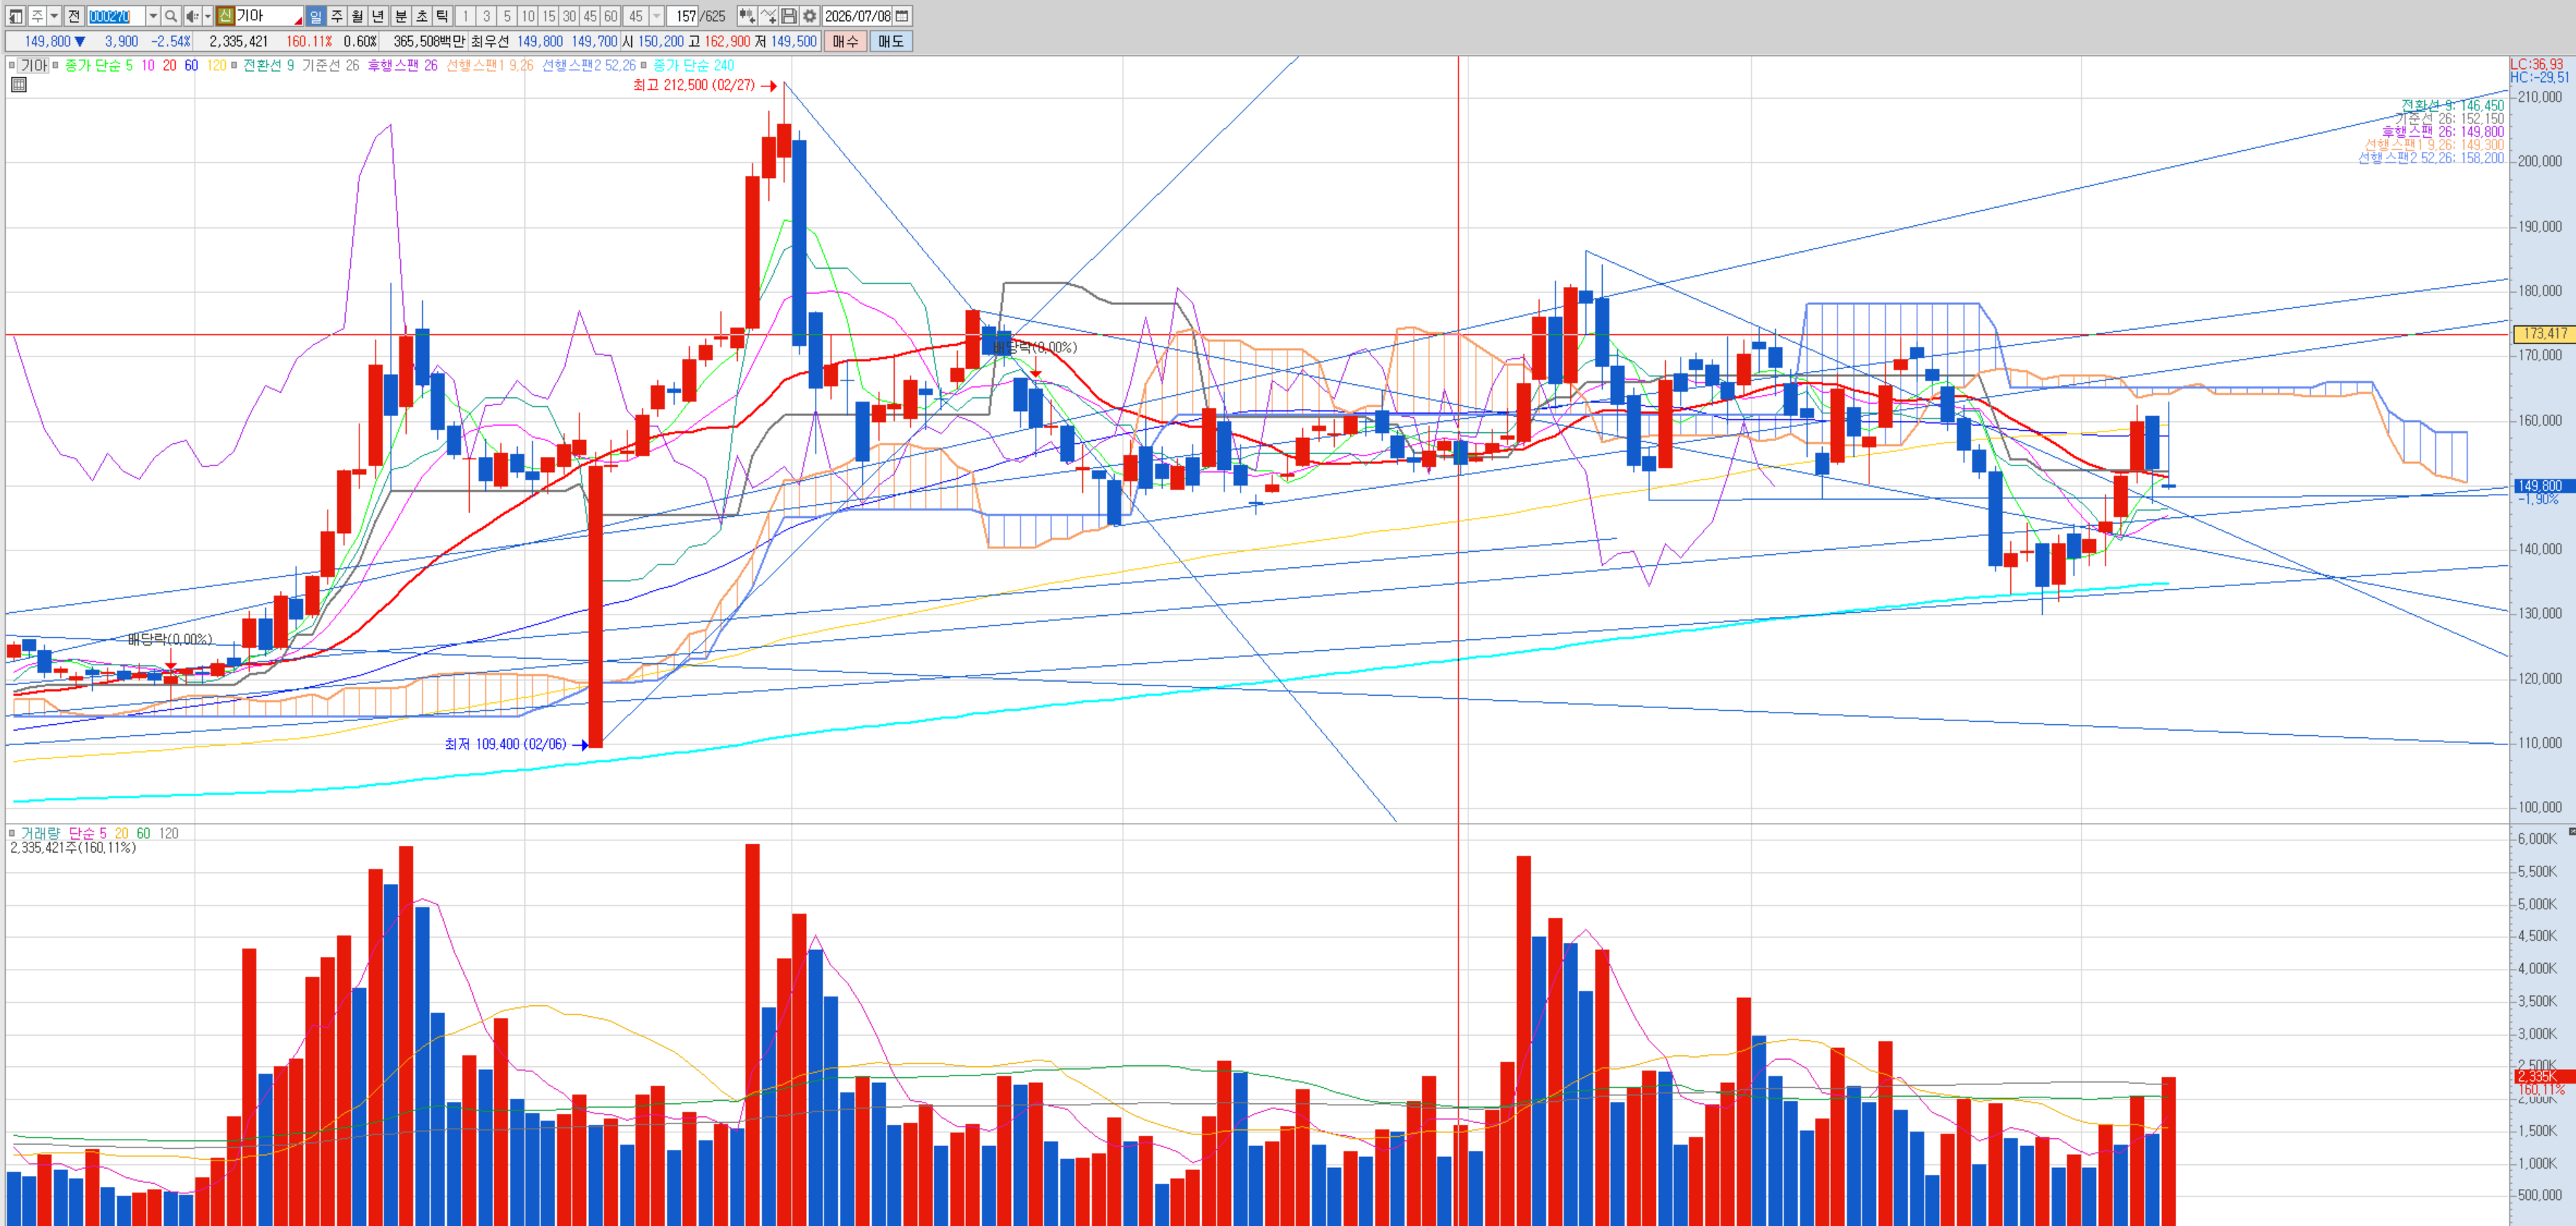Screen dimensions: 2576x1226
Task: Open the calendar date picker icon
Action: click(902, 16)
